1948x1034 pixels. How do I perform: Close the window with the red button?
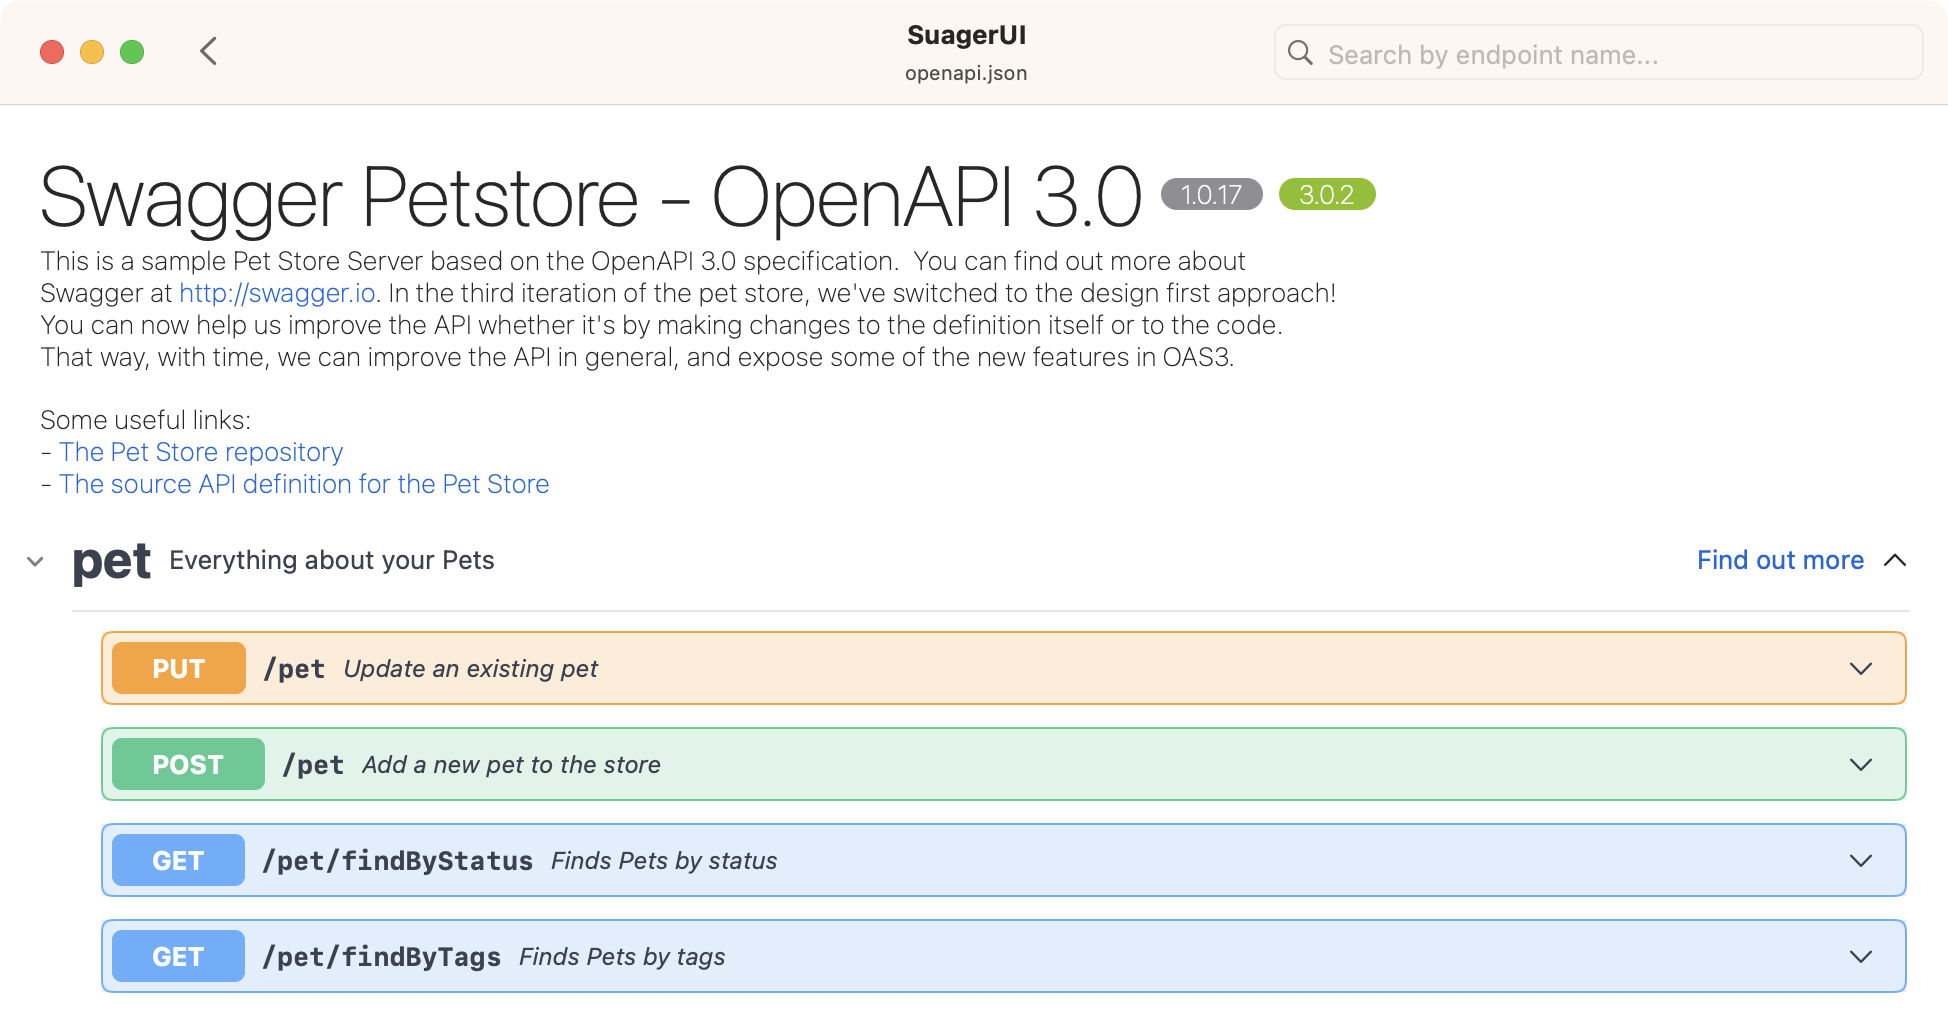click(52, 52)
